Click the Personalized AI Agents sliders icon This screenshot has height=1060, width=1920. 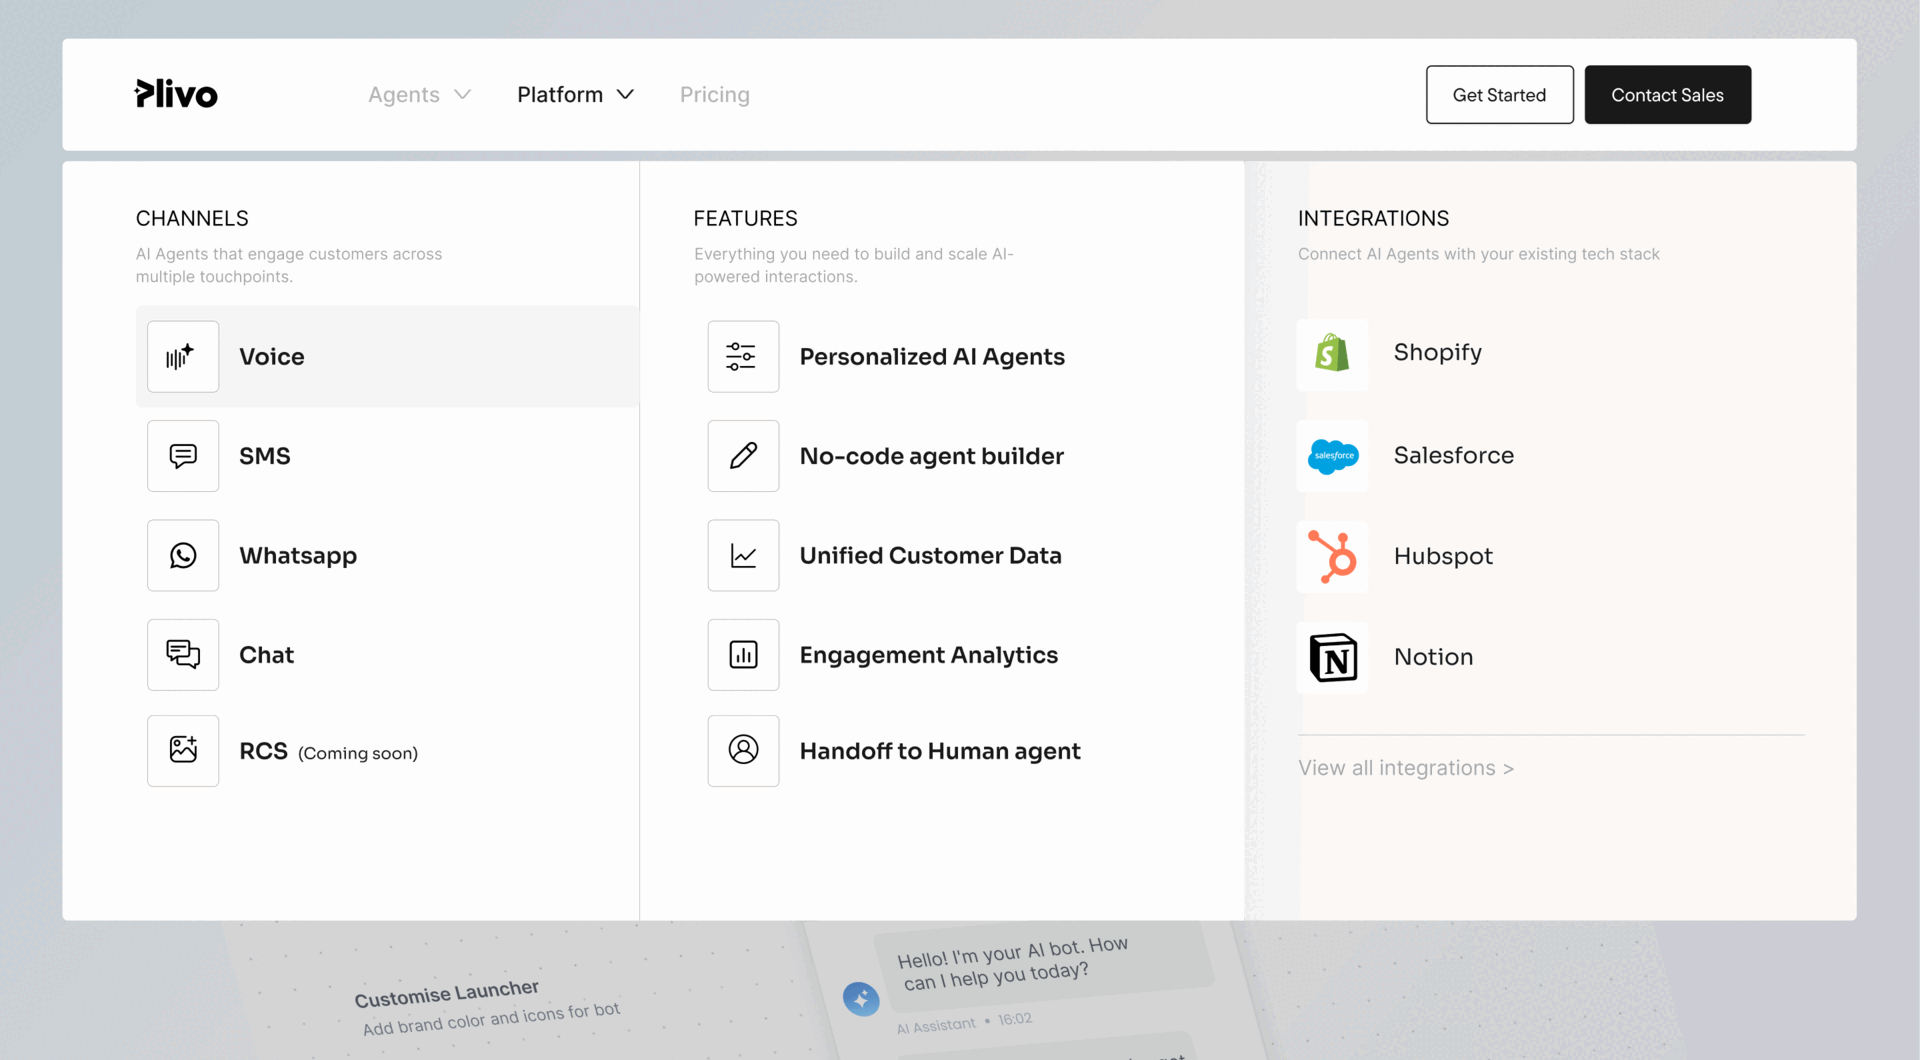click(742, 357)
